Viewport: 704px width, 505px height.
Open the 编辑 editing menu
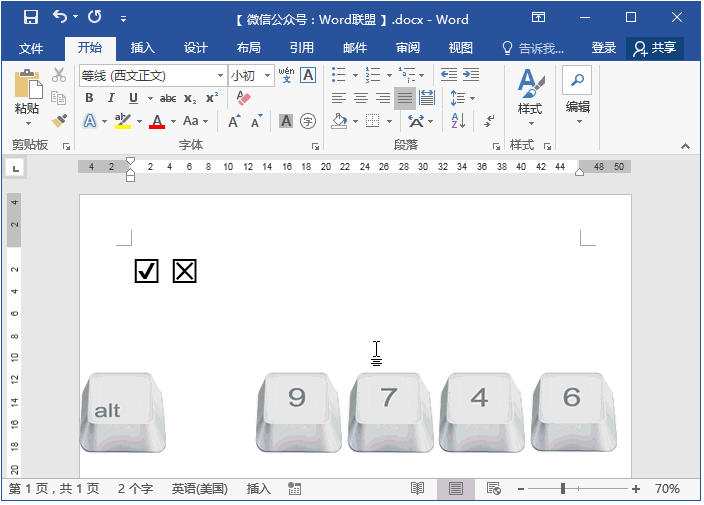pos(577,96)
